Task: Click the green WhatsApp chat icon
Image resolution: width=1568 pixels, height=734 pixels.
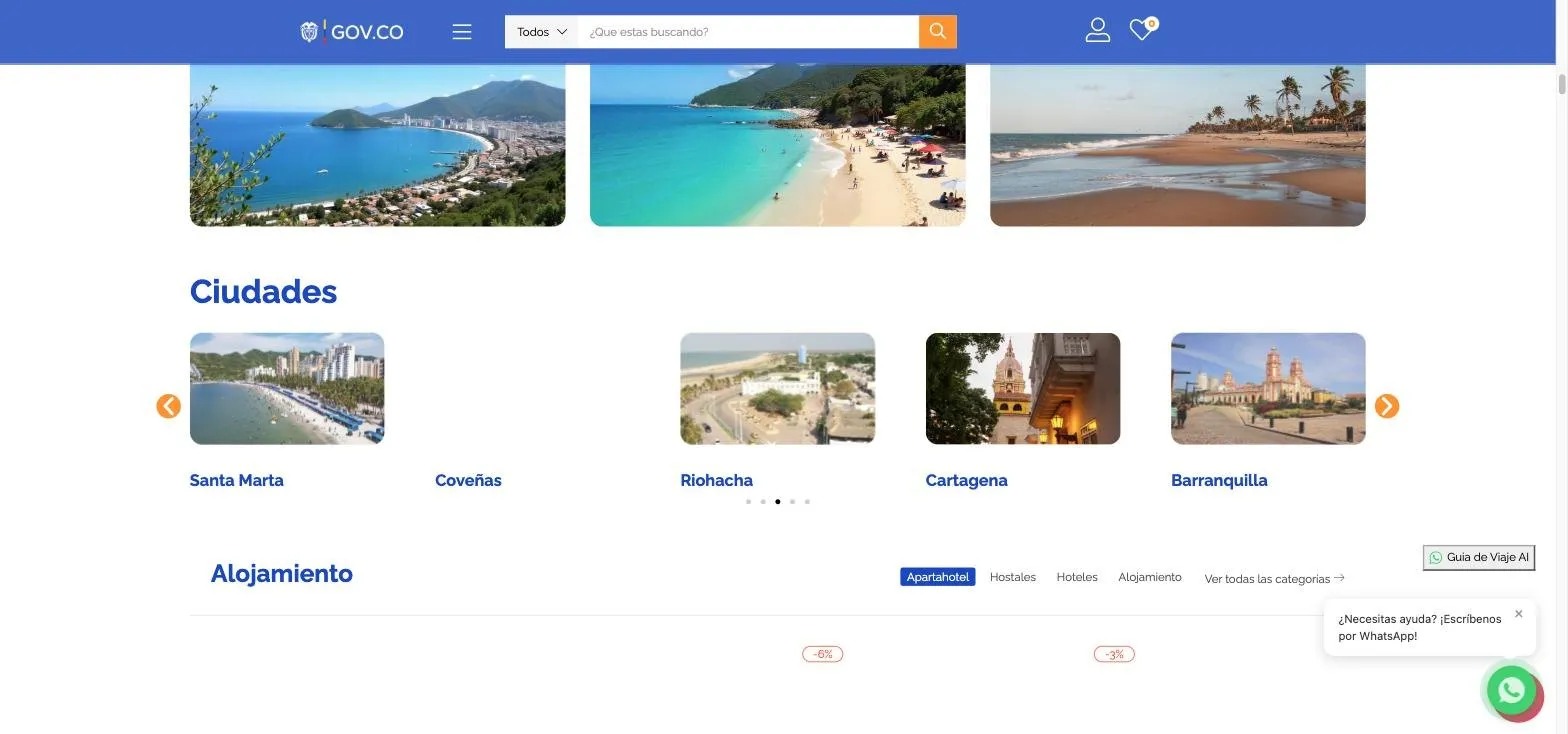Action: (x=1511, y=690)
